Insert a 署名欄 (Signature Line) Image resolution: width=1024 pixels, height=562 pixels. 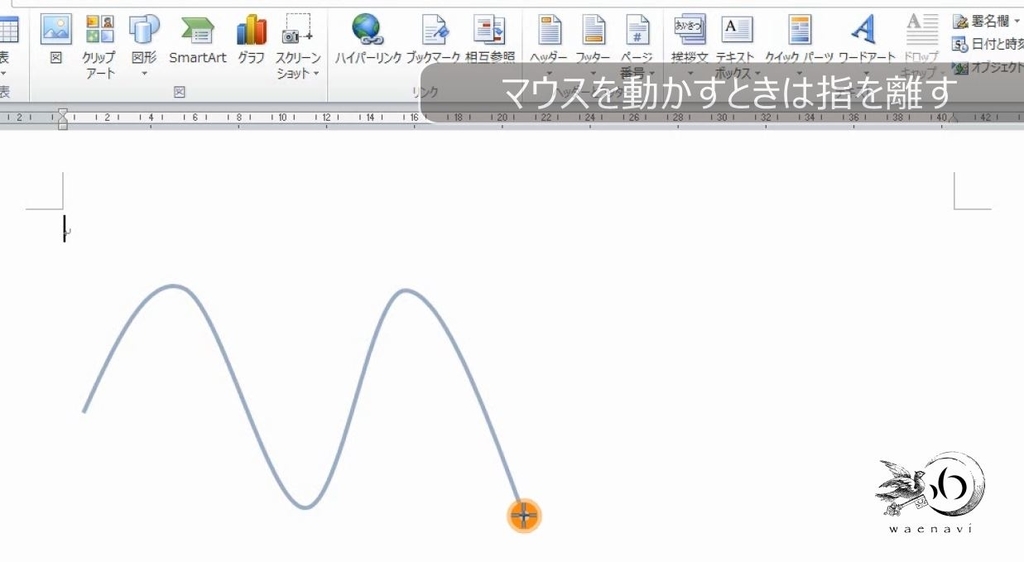pos(987,22)
